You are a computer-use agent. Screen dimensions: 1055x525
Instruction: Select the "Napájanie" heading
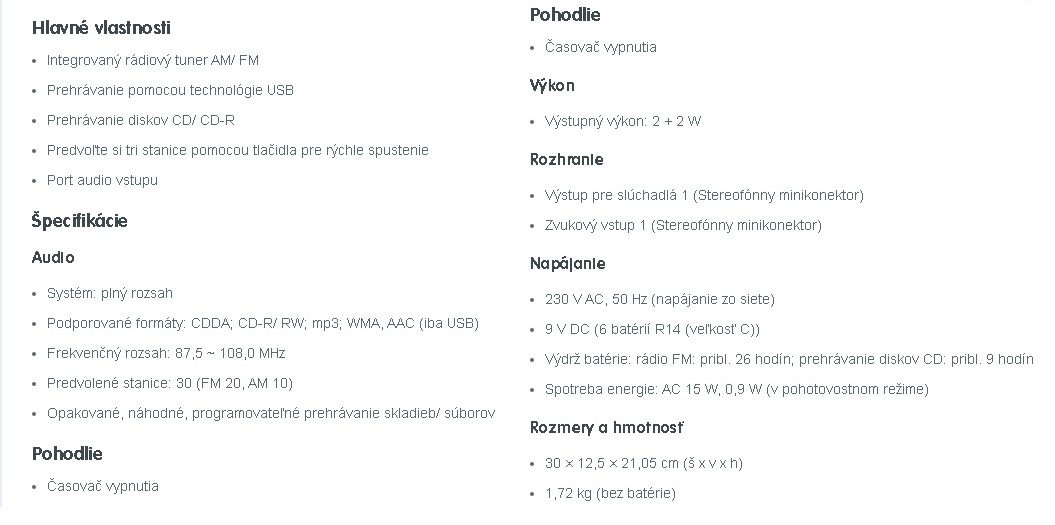pyautogui.click(x=567, y=264)
